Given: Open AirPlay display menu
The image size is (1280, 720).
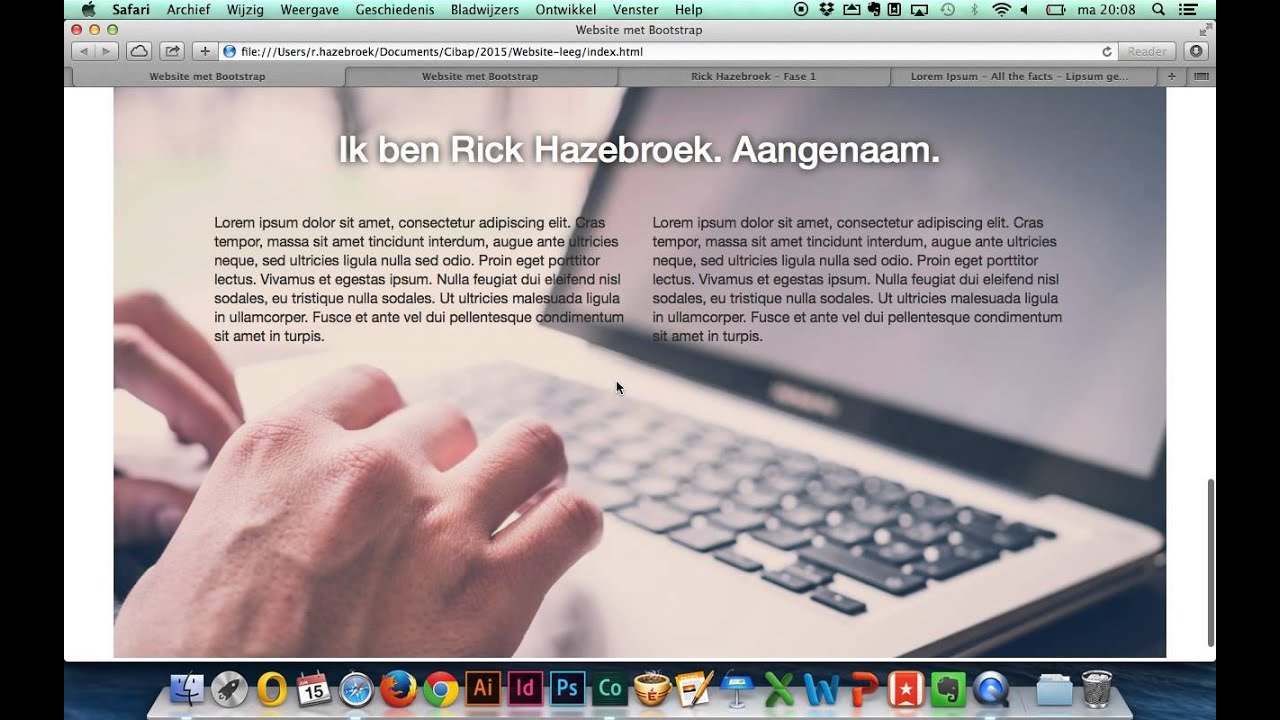Looking at the screenshot, I should point(919,9).
